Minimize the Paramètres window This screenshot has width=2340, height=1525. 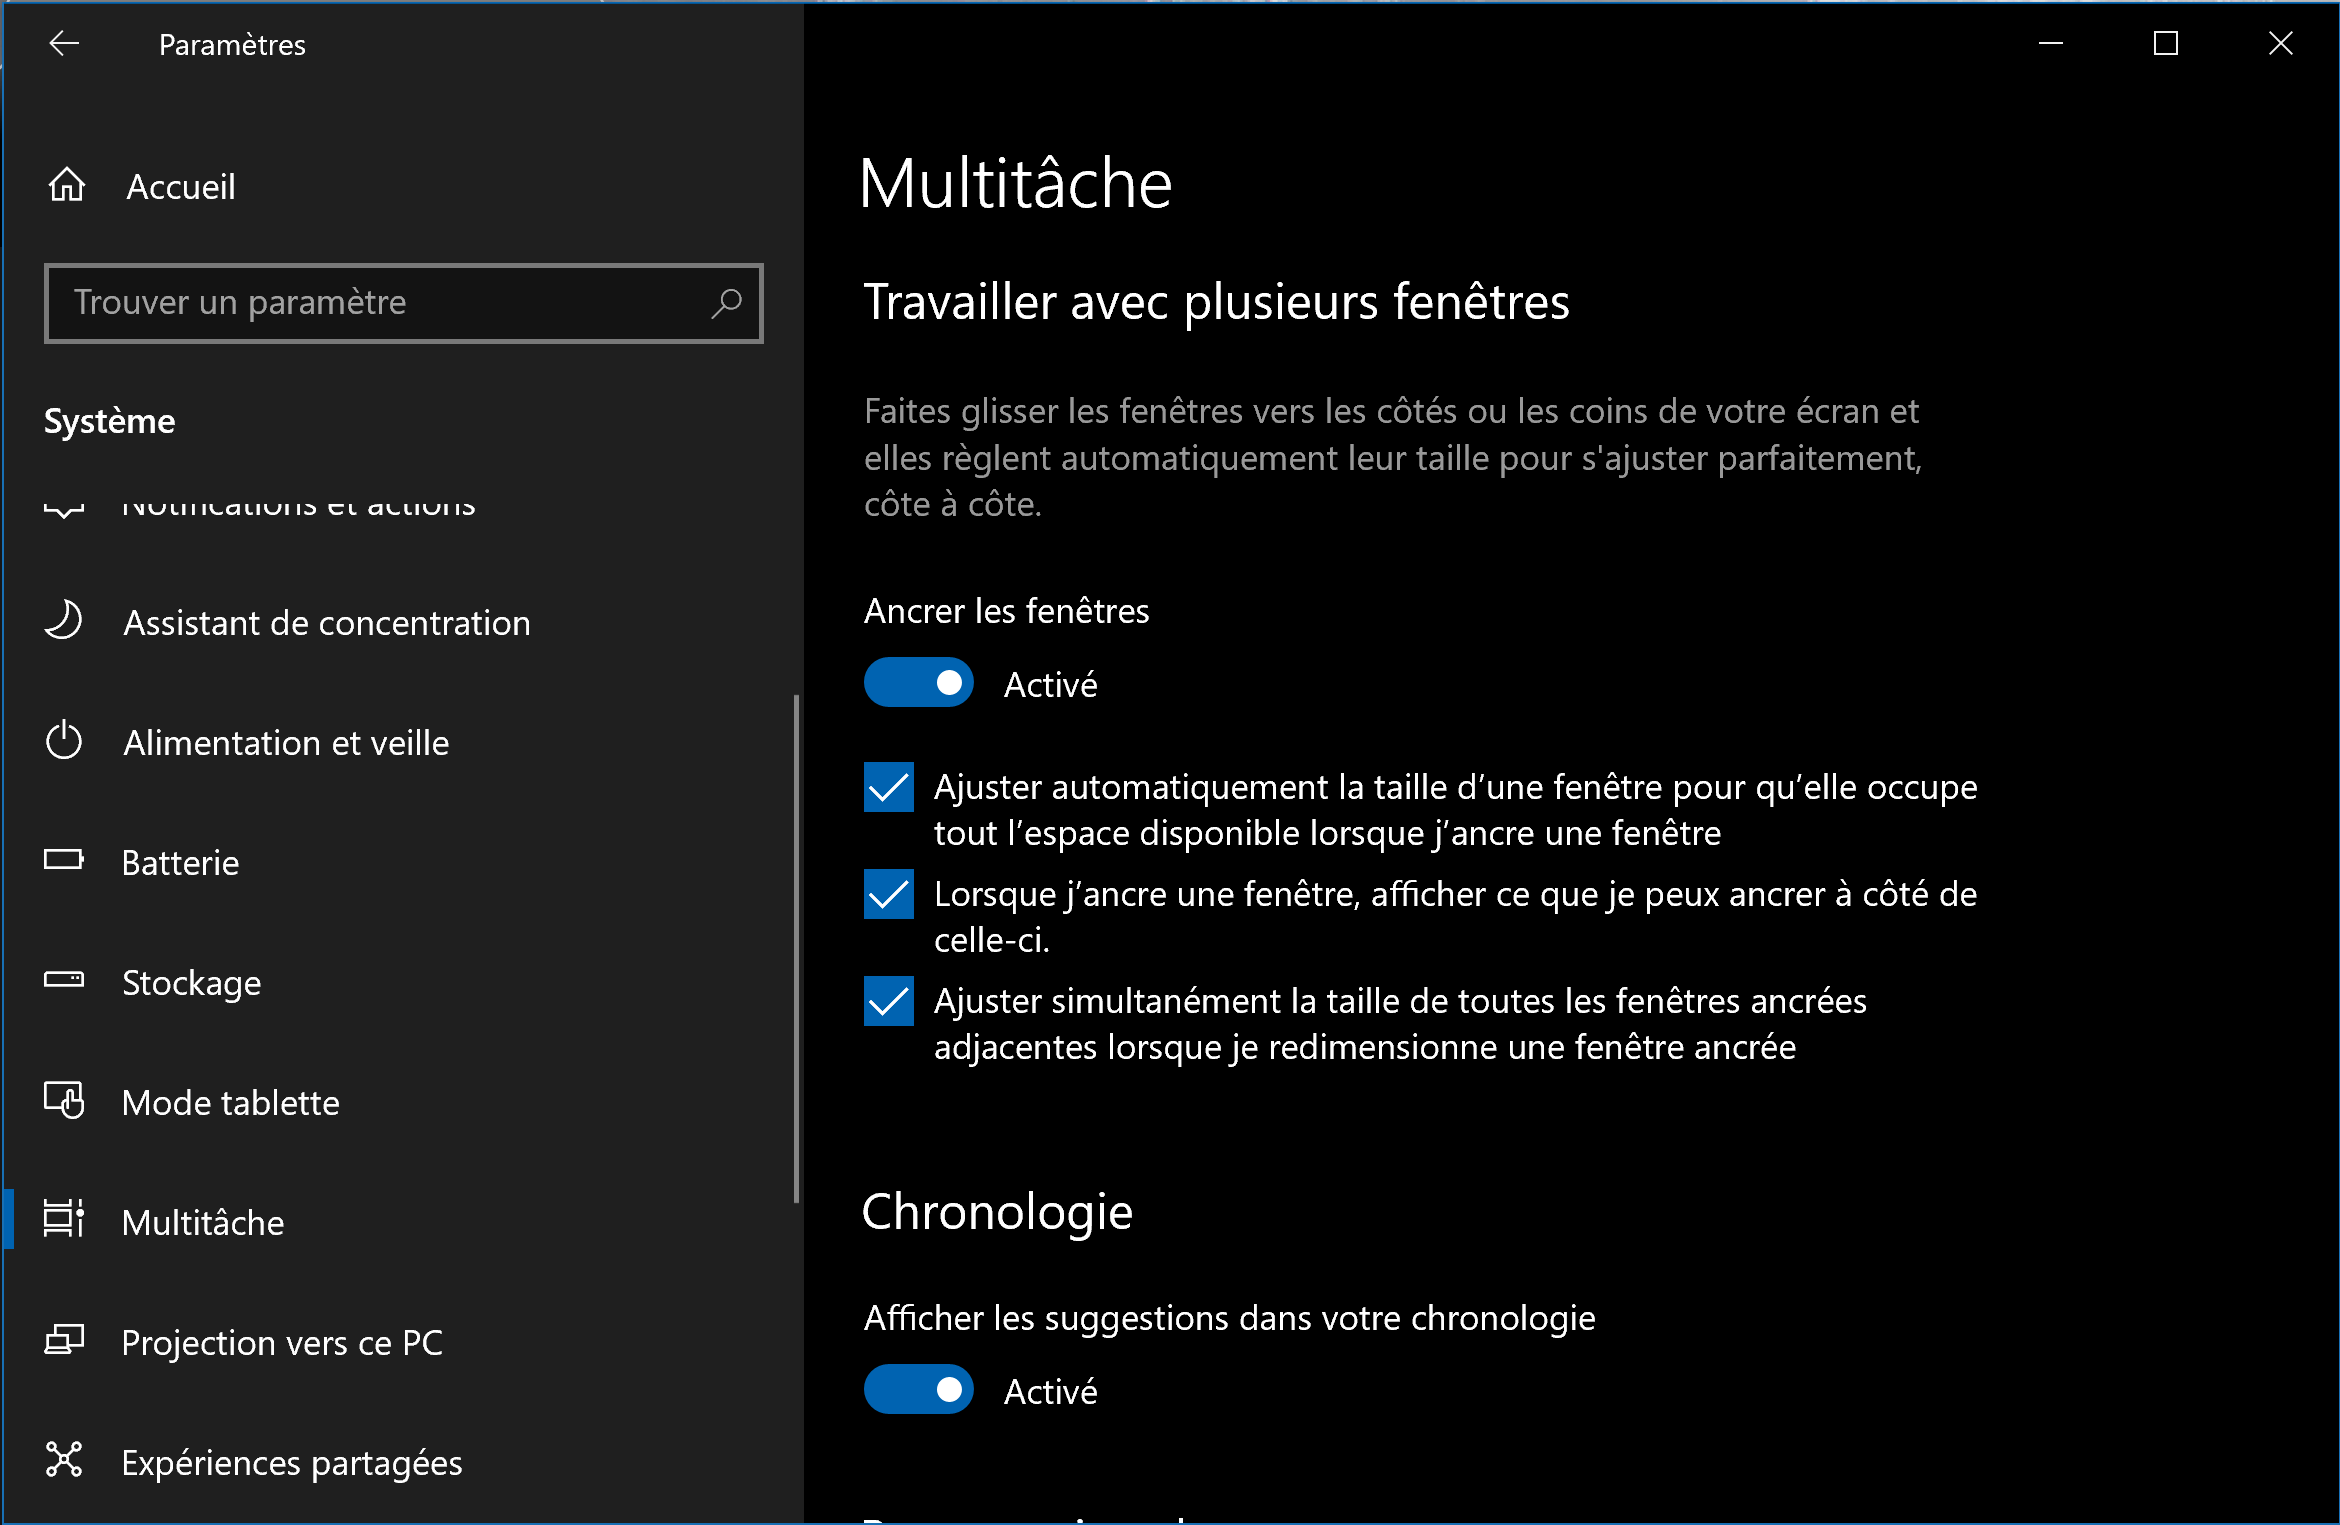[x=2051, y=44]
